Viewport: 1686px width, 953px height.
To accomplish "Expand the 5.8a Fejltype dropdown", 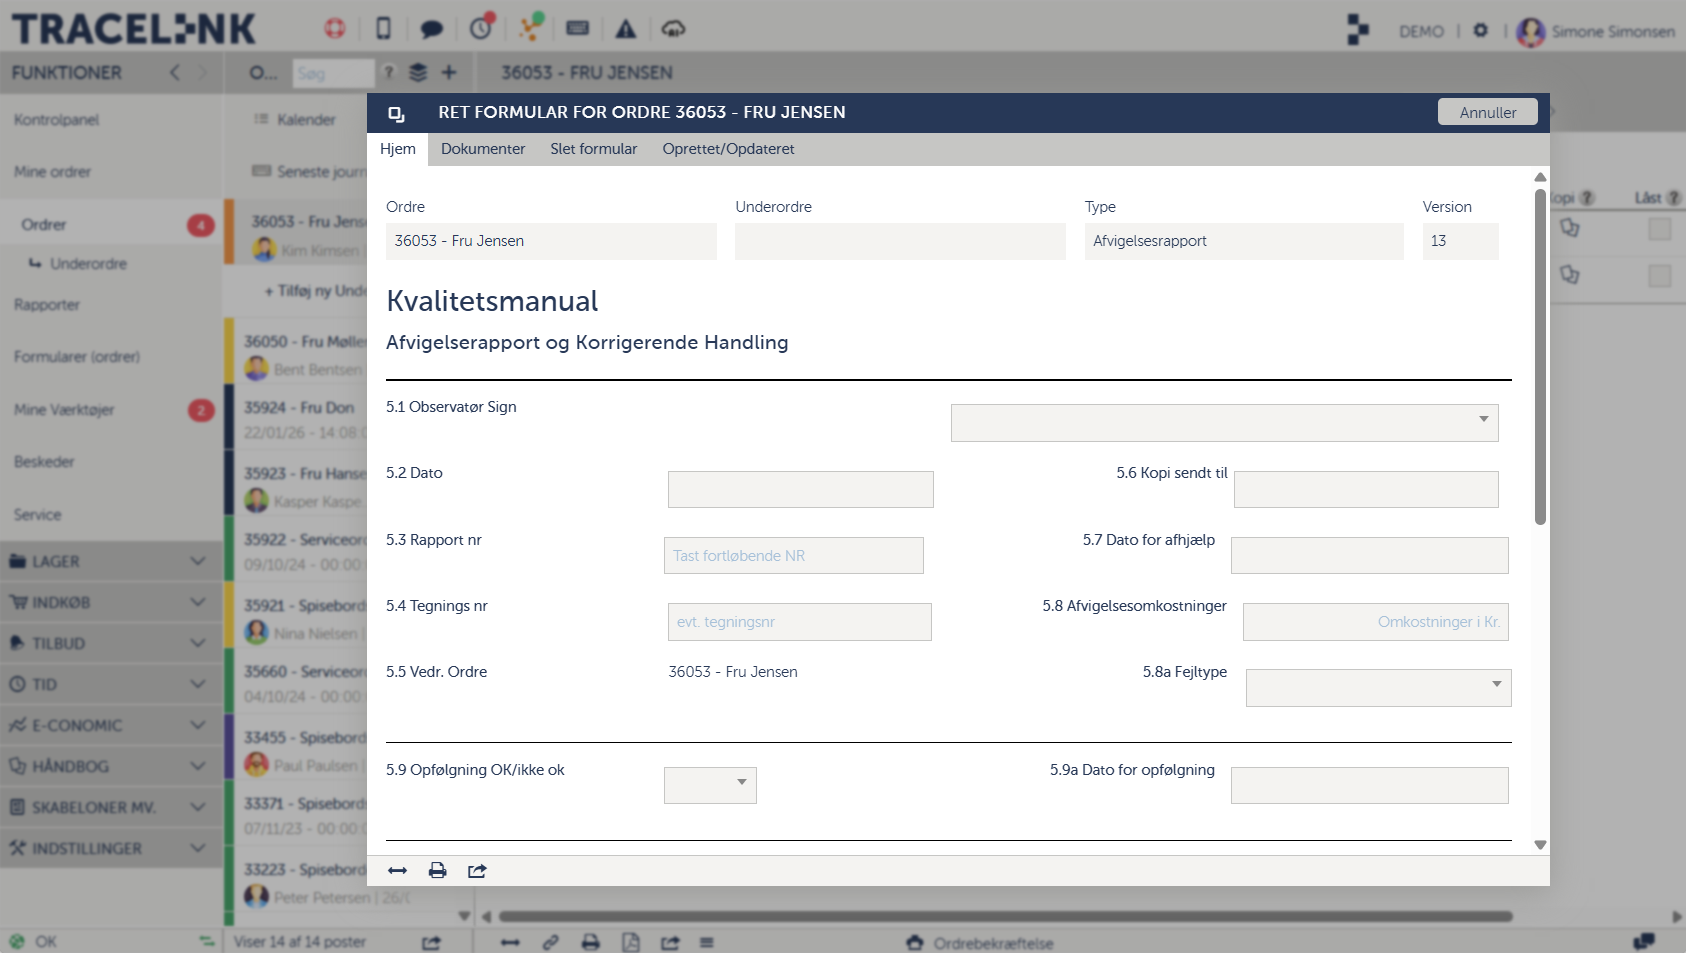I will click(x=1378, y=688).
